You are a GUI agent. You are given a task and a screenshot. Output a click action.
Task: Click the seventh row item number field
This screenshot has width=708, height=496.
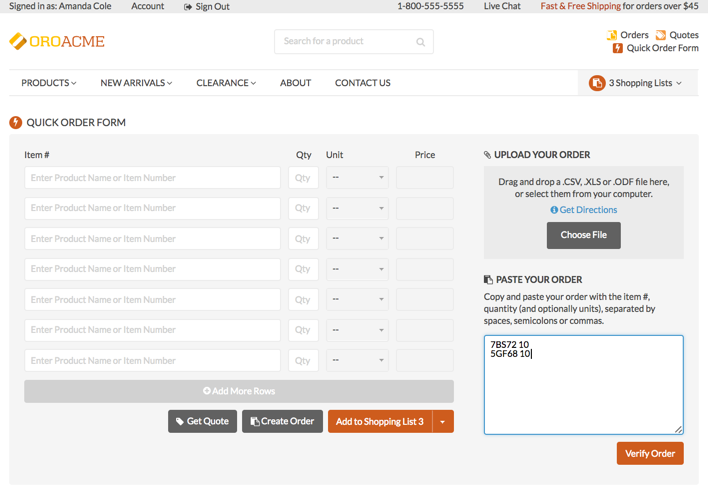[x=152, y=360]
